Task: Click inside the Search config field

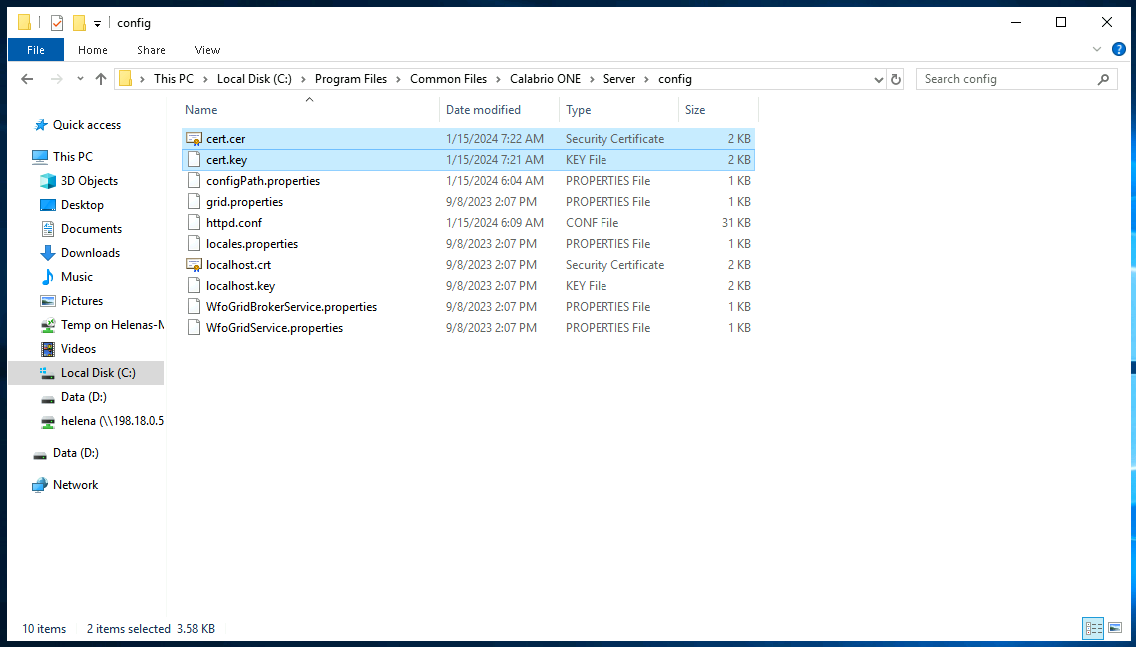Action: point(1003,79)
